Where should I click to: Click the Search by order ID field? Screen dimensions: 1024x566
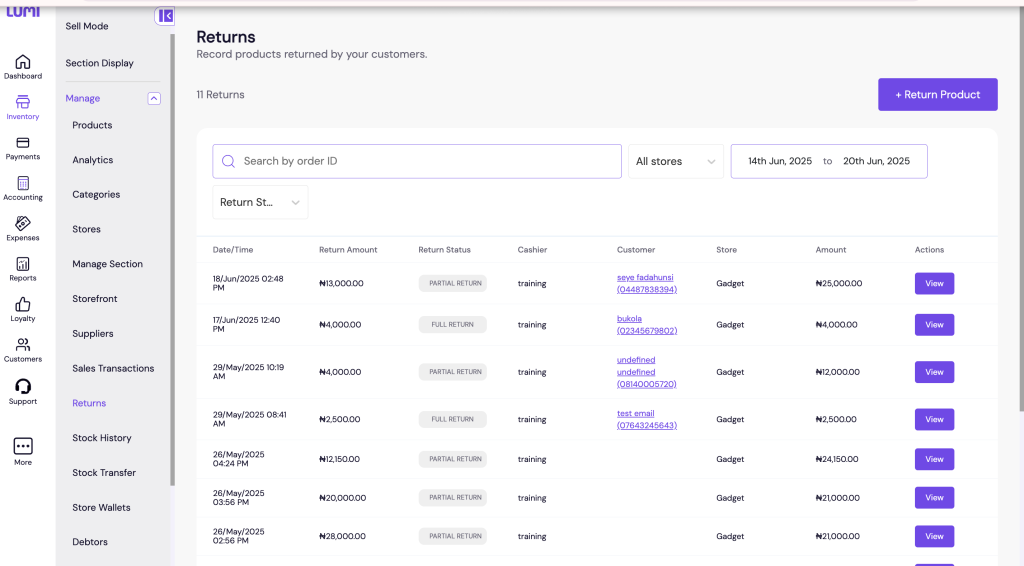tap(417, 161)
